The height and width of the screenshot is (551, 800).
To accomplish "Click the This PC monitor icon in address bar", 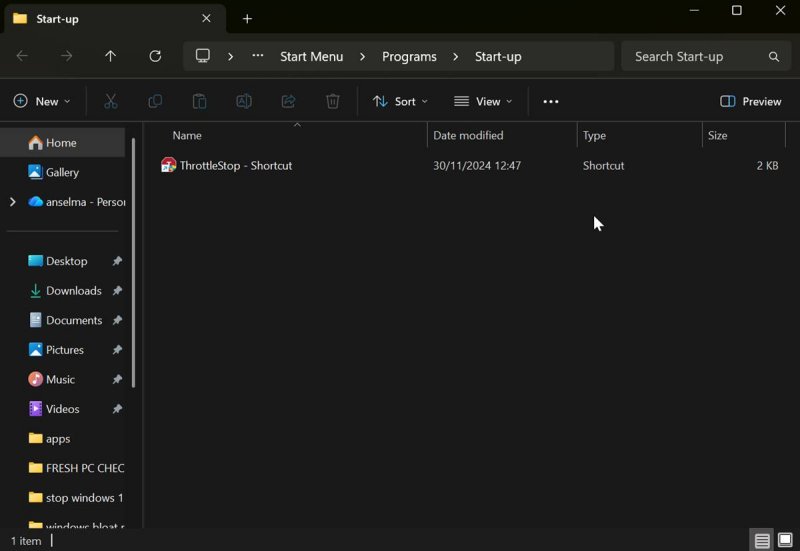I will click(203, 56).
